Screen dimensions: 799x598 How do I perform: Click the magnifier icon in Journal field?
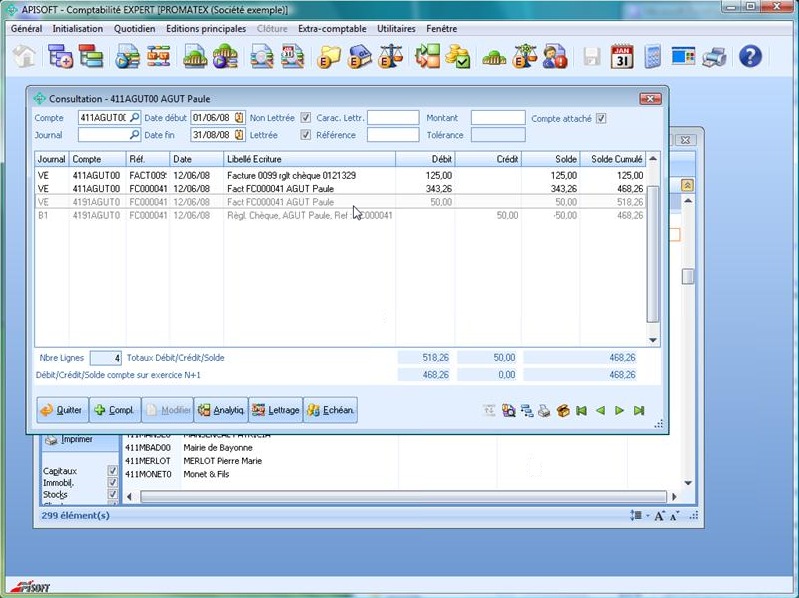coord(134,135)
